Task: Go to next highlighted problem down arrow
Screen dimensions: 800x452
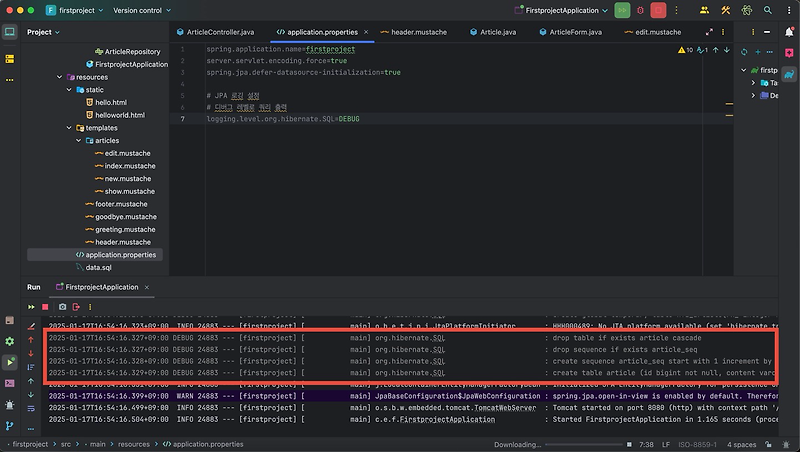Action: [x=727, y=50]
